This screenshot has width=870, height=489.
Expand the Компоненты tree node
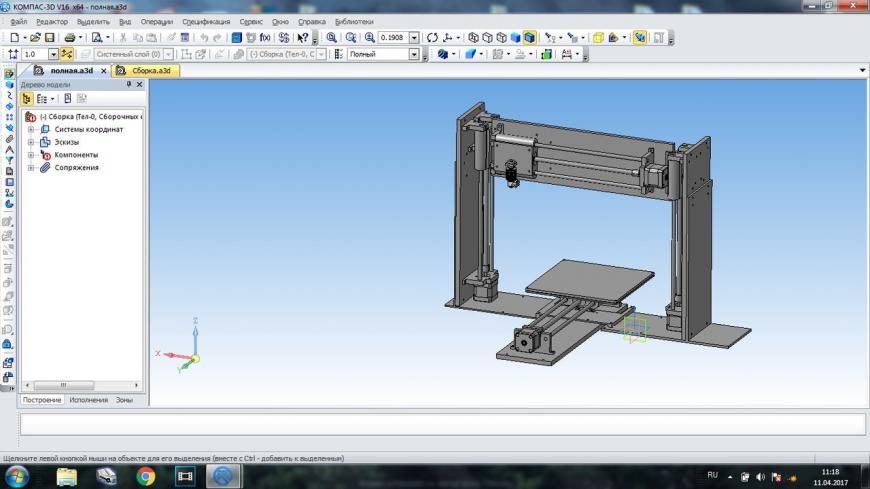pos(31,155)
